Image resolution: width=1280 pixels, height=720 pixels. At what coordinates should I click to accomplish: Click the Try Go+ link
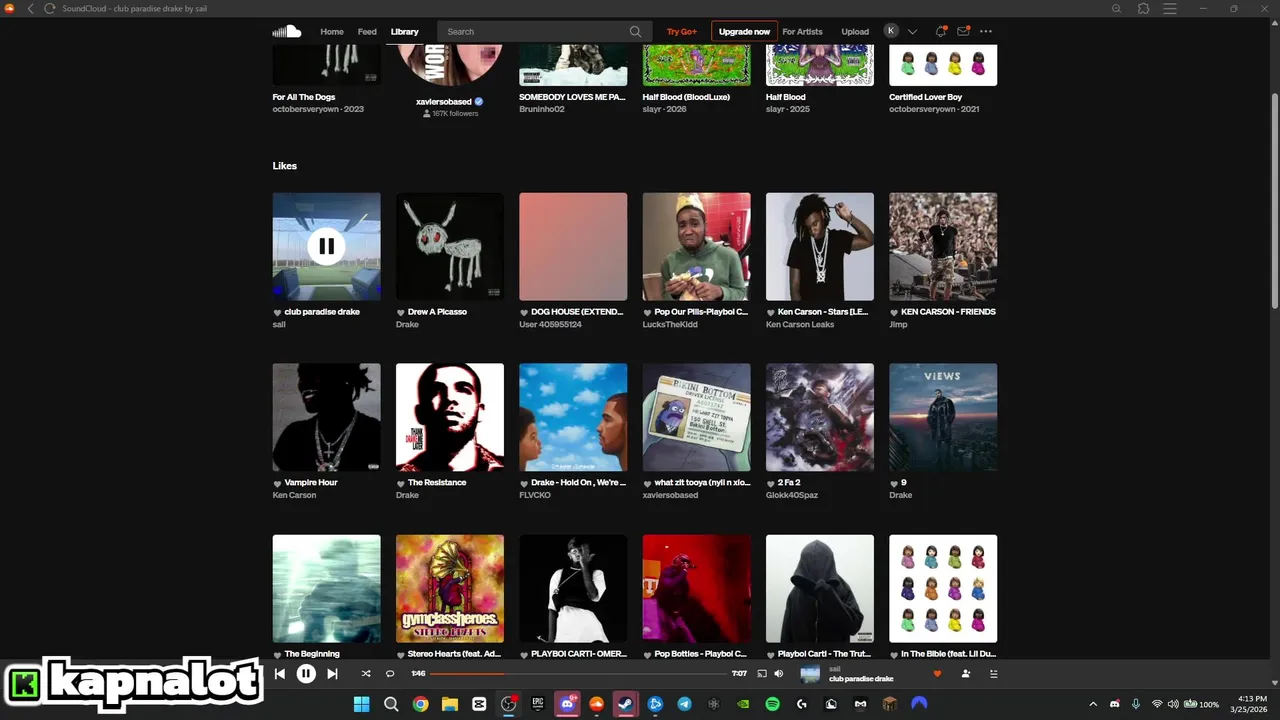click(682, 31)
